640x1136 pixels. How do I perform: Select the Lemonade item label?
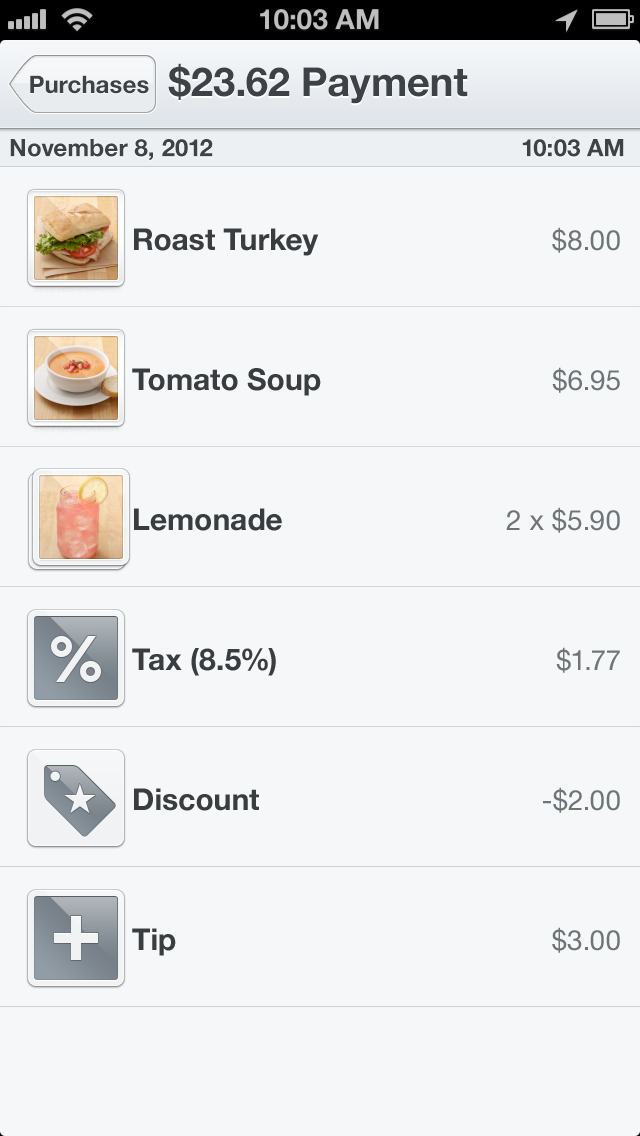207,520
